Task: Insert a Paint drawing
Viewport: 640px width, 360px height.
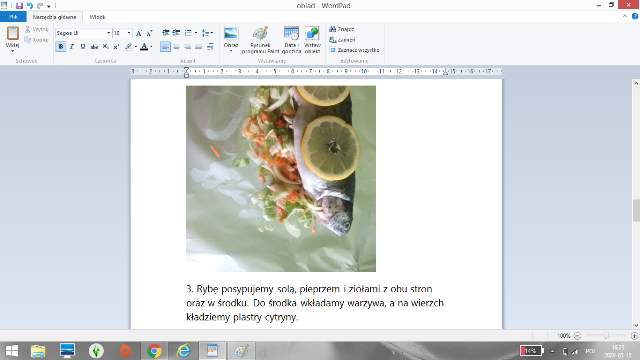Action: 260,40
